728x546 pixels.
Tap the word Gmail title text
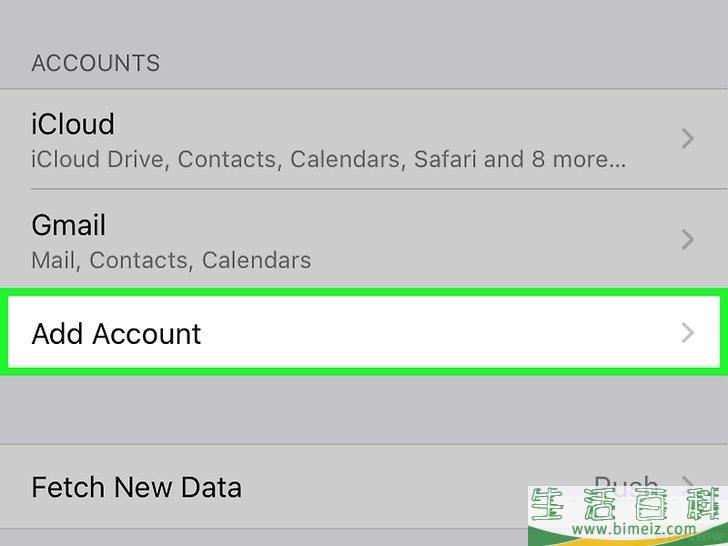[68, 226]
